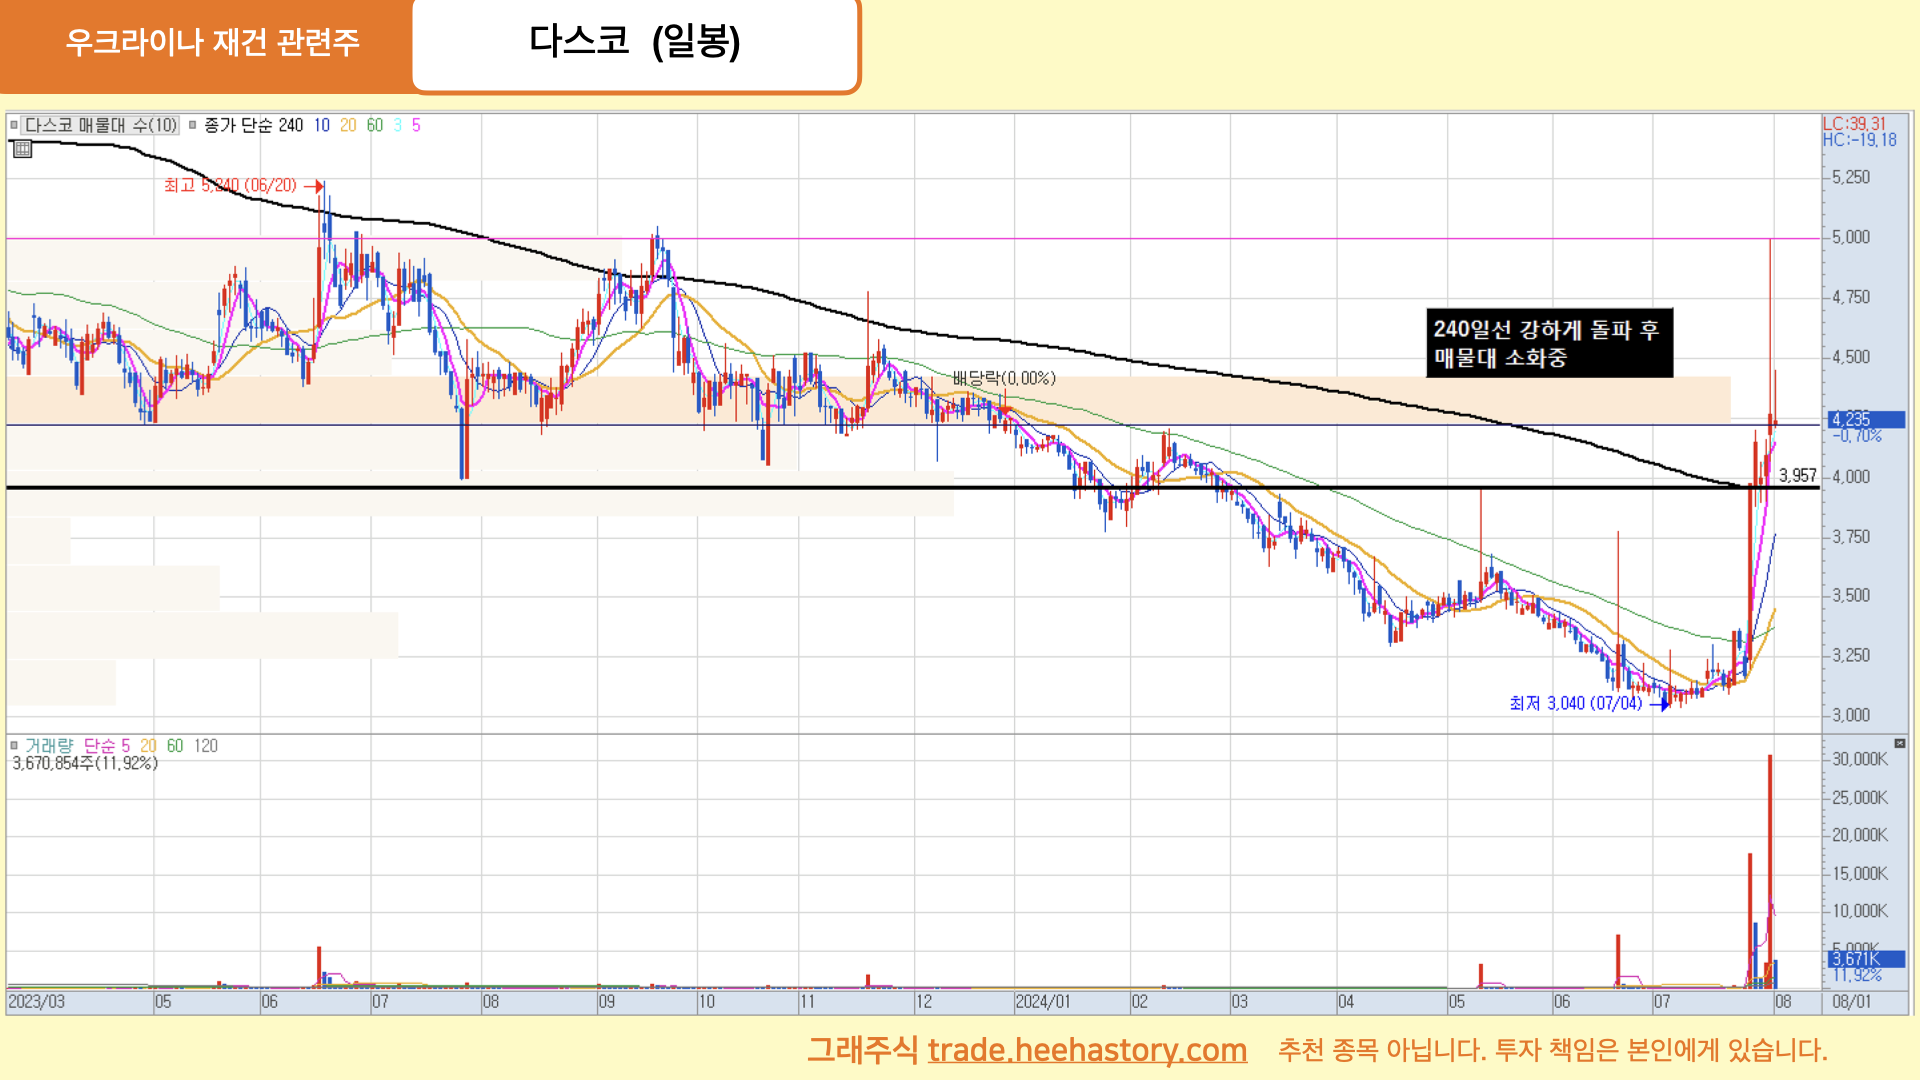
Task: Open the trade.heehastory.com link
Action: click(1086, 1050)
